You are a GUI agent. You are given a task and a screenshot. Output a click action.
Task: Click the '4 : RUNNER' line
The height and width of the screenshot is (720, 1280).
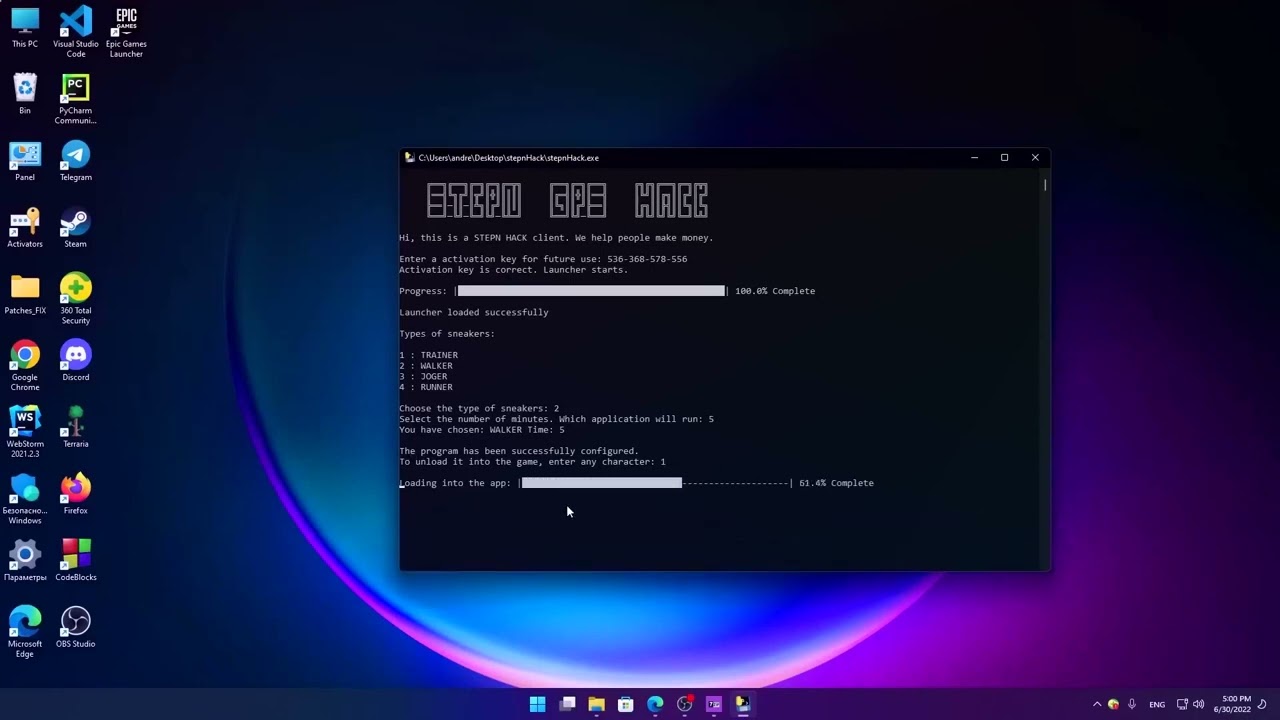click(x=426, y=387)
